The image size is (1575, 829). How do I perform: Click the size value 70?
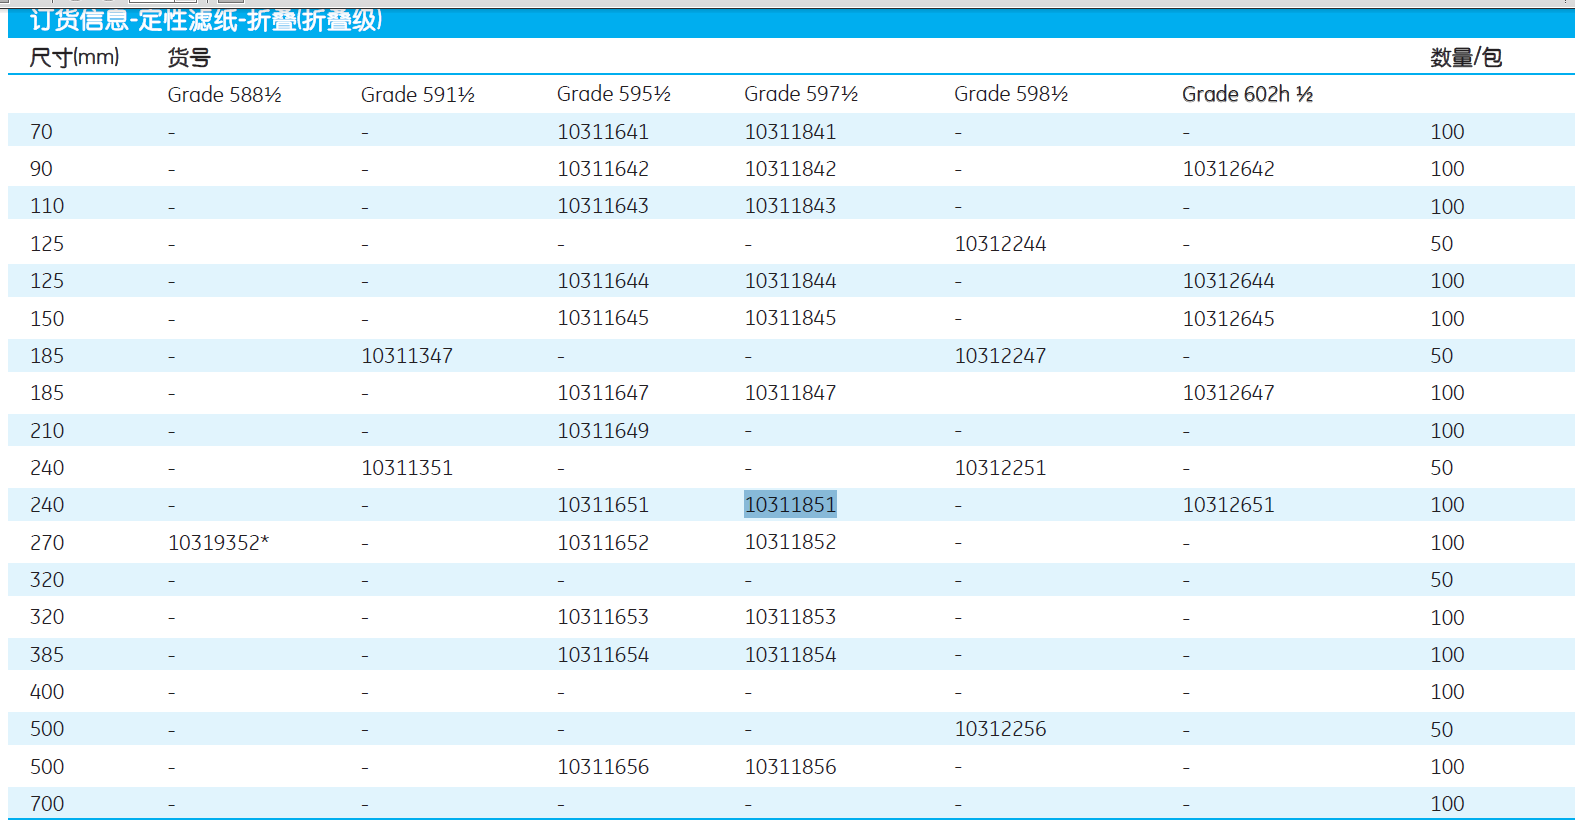point(41,132)
